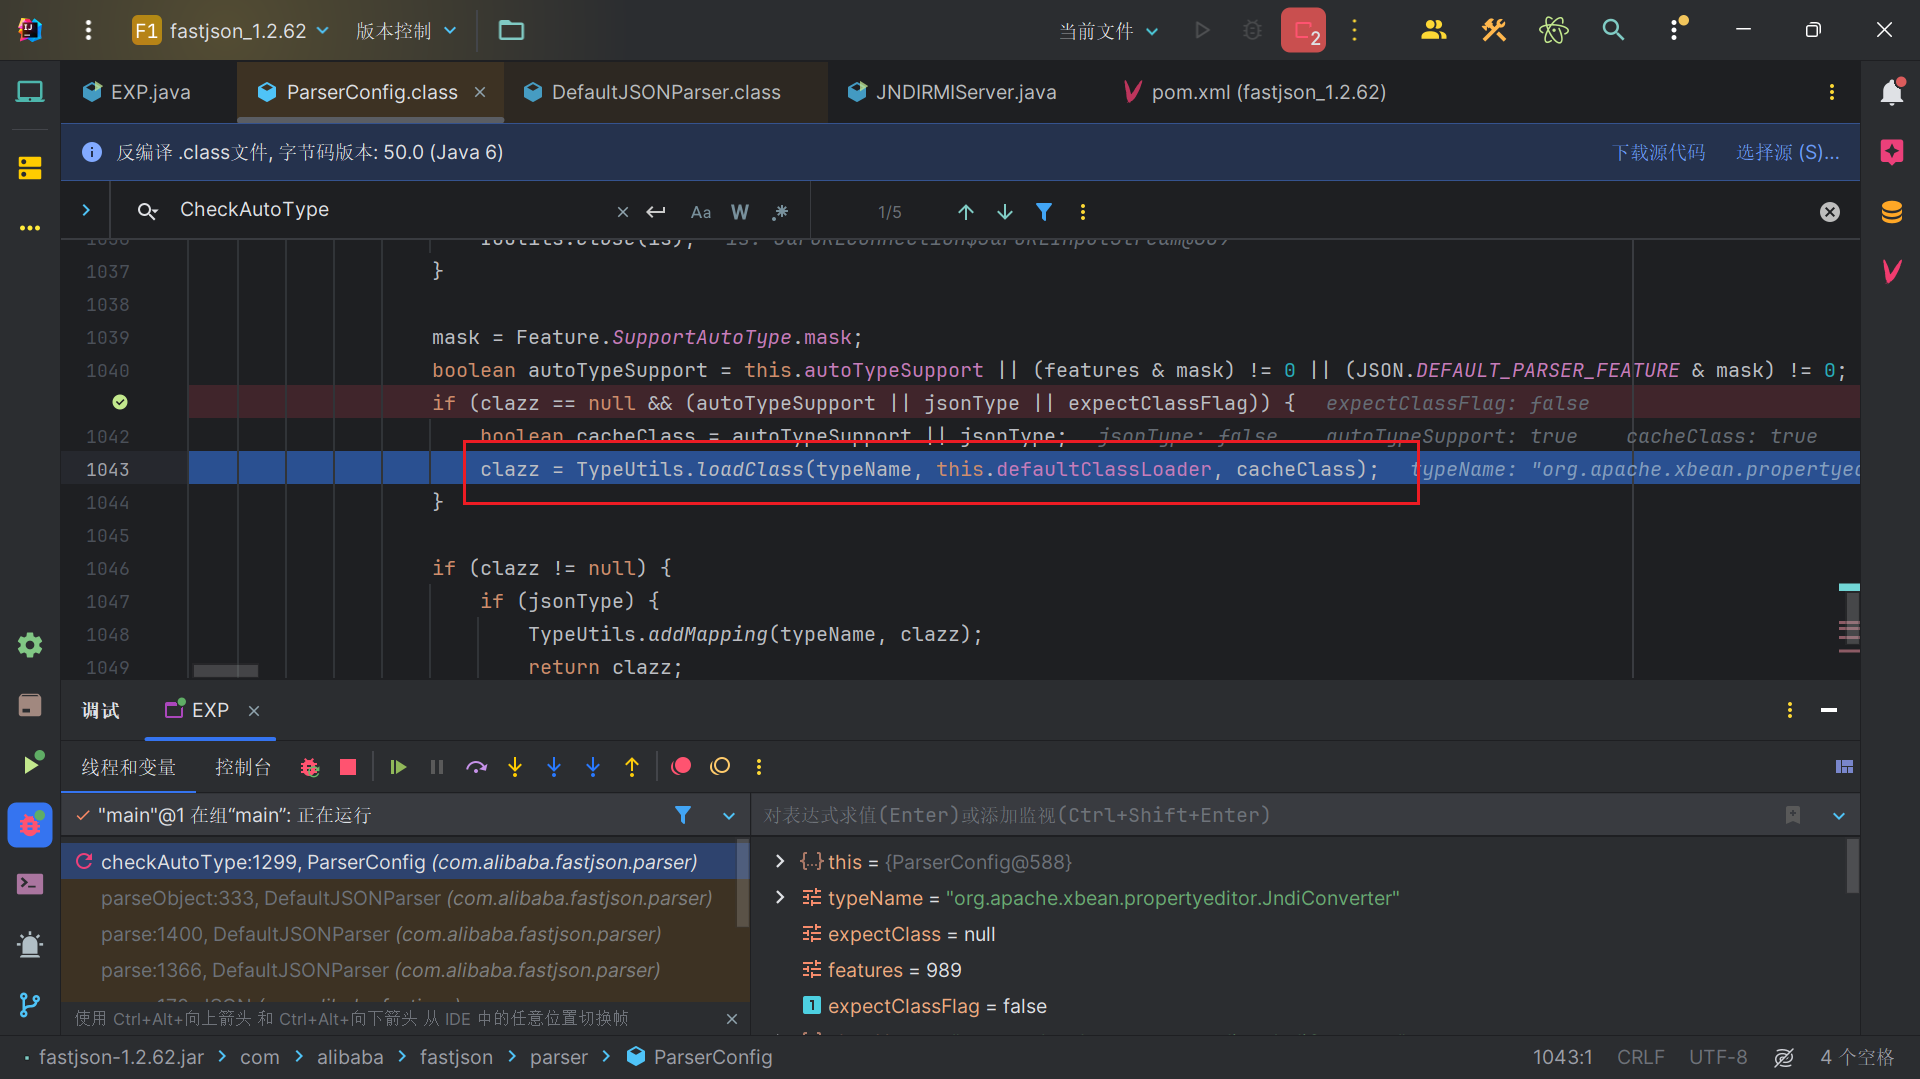Click the Run current file button
Image resolution: width=1920 pixels, height=1079 pixels.
point(1203,30)
